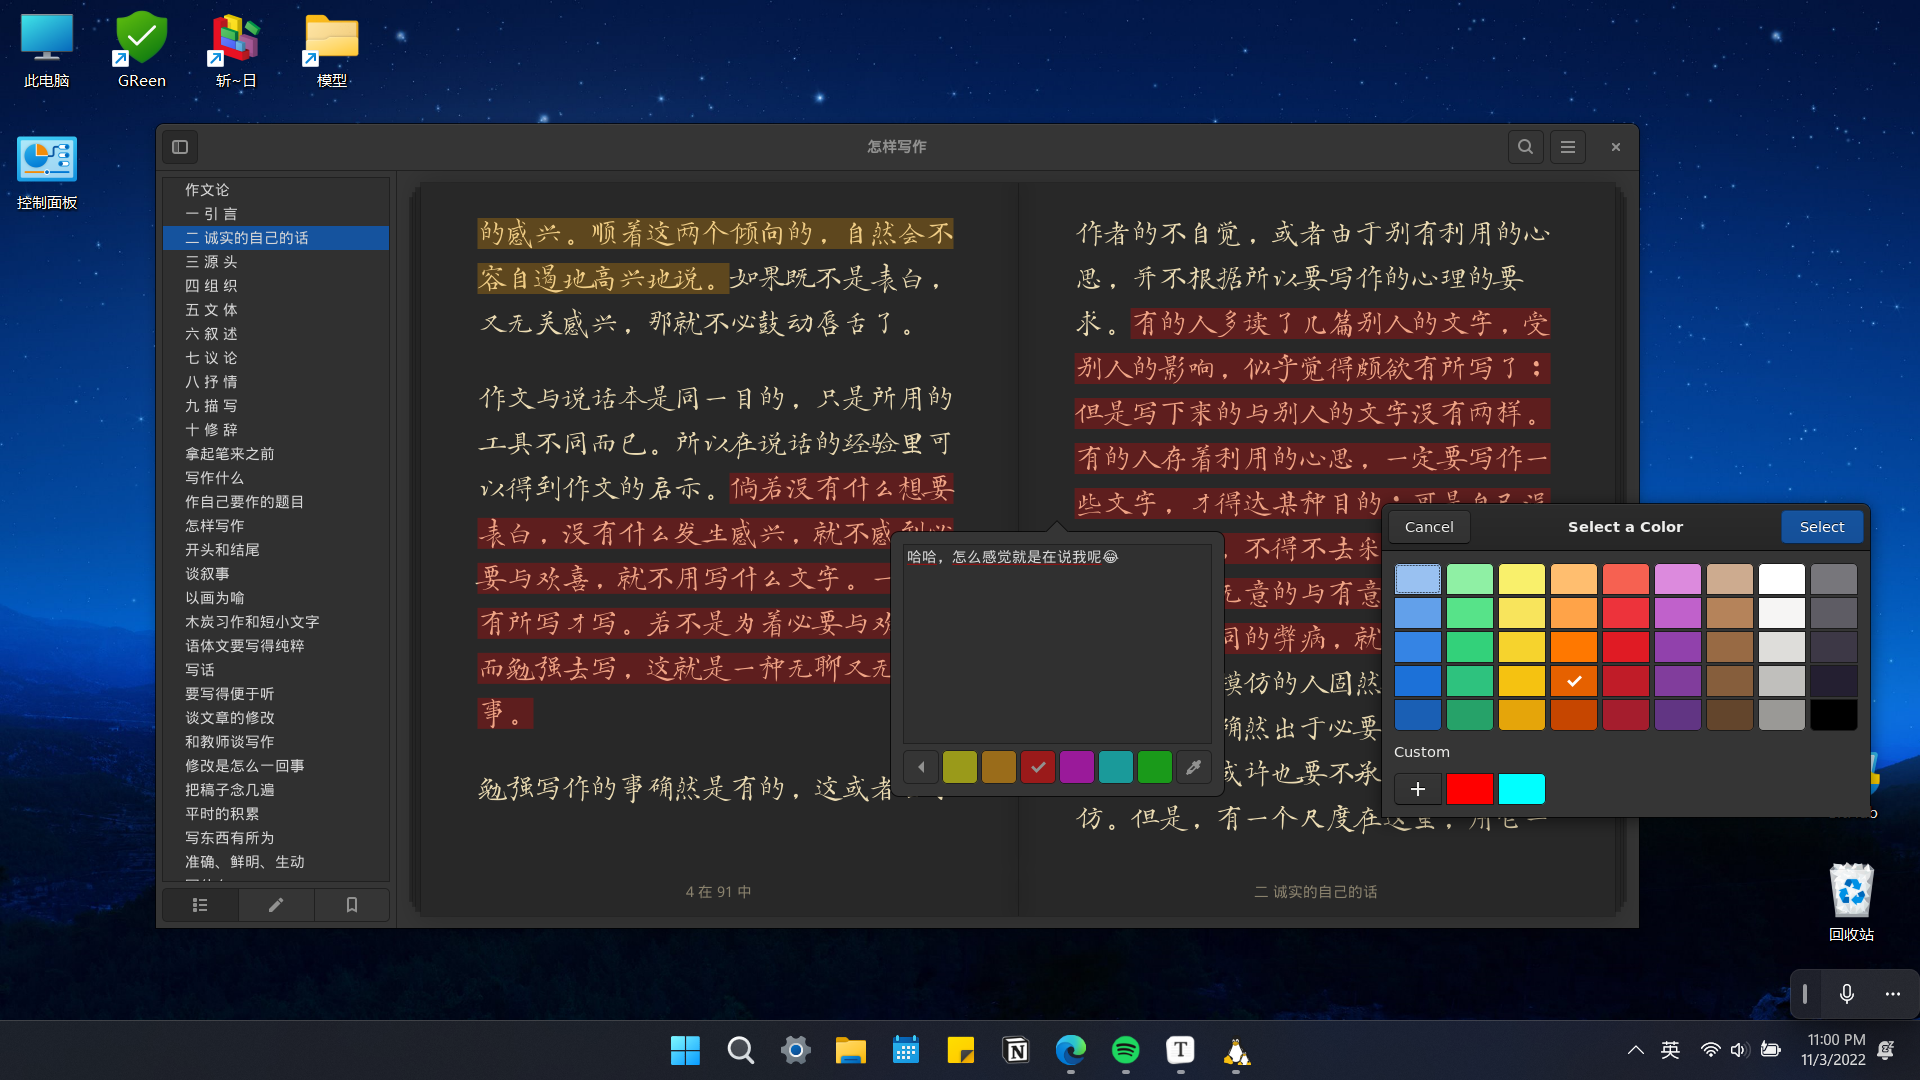Cancel the Select a Color dialog
The width and height of the screenshot is (1920, 1080).
1429,526
